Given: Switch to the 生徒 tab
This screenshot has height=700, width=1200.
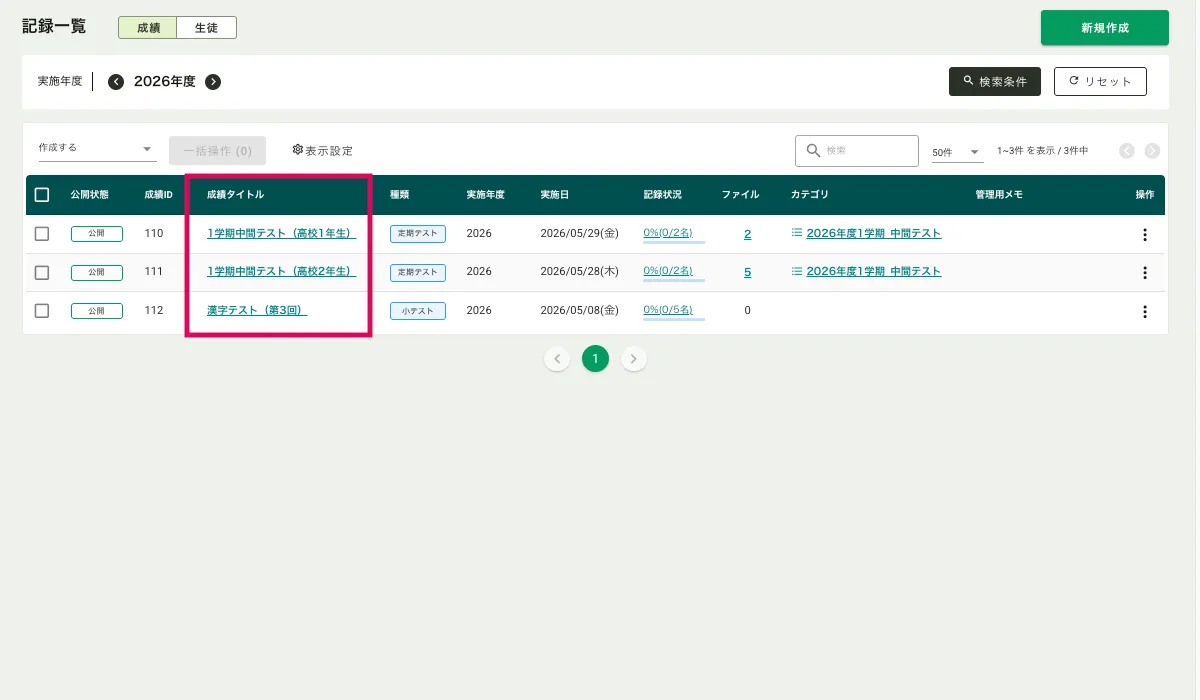Looking at the screenshot, I should [x=206, y=28].
